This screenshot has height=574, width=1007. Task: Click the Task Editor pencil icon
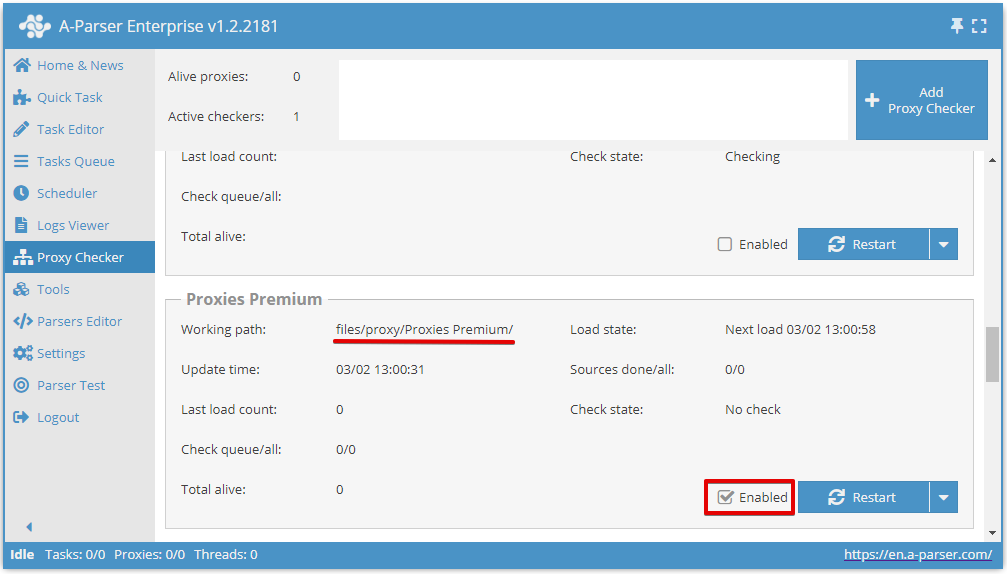click(x=21, y=129)
